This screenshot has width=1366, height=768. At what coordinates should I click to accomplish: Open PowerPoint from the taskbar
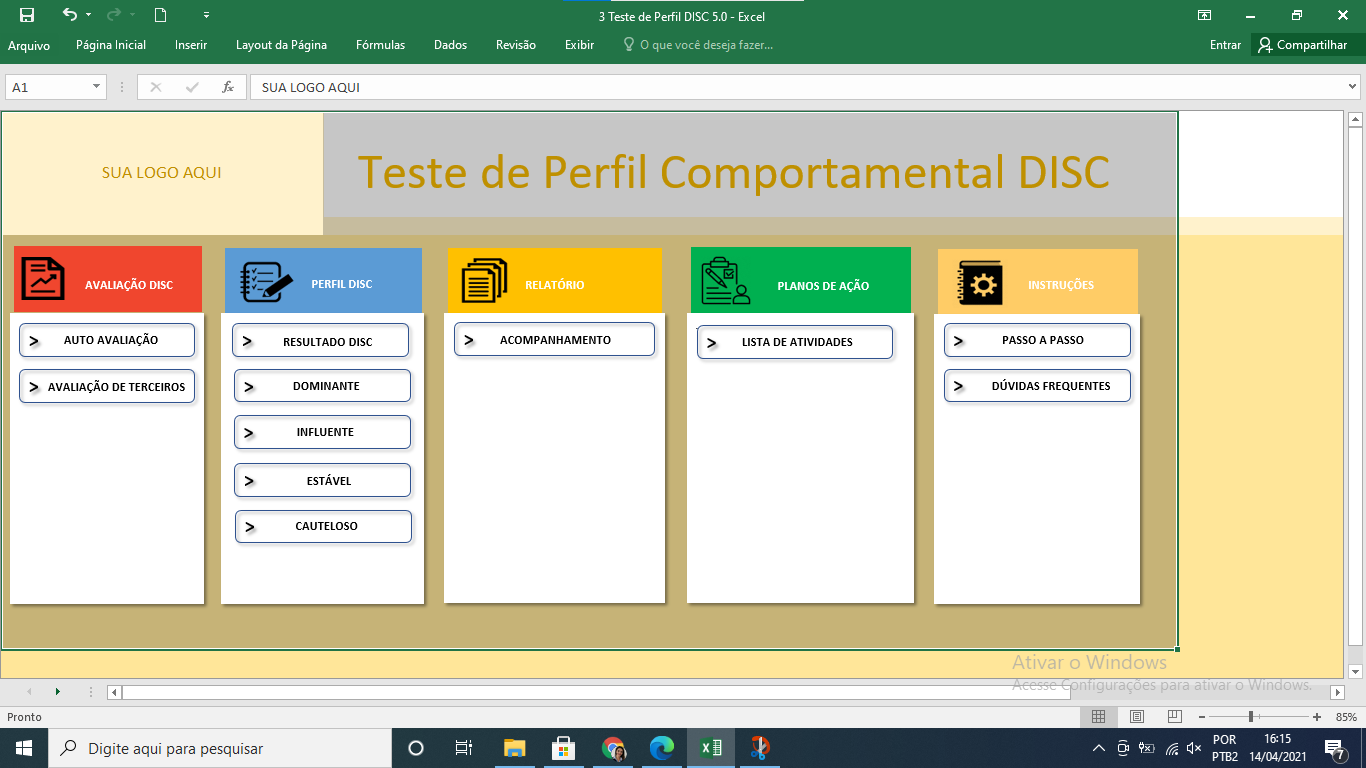pos(758,747)
